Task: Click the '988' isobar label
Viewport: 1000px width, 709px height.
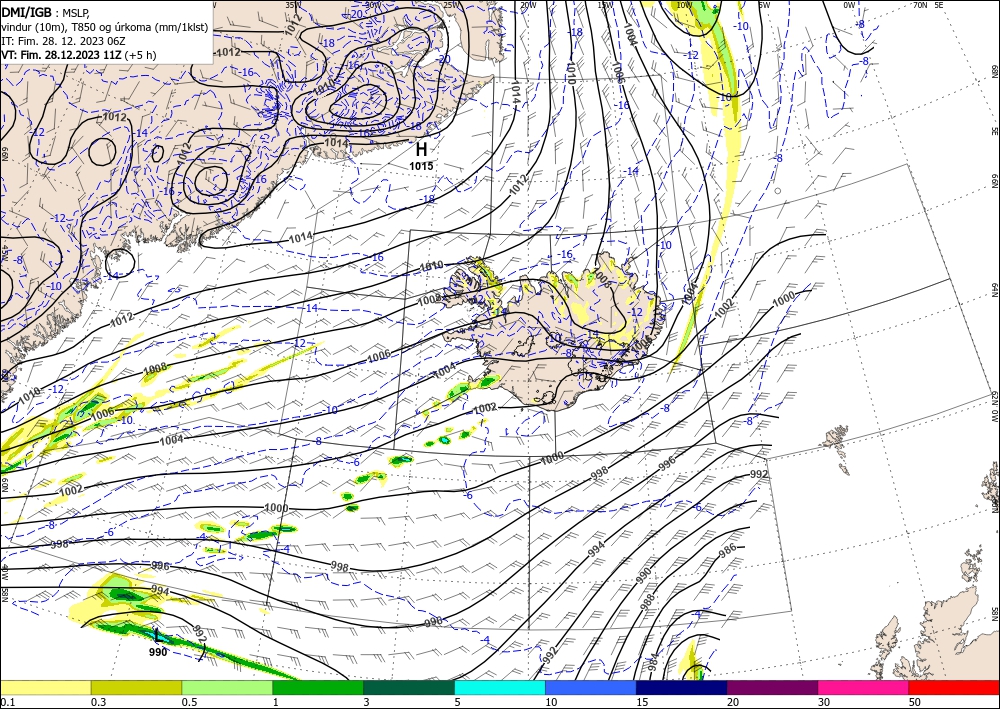Action: coord(647,601)
